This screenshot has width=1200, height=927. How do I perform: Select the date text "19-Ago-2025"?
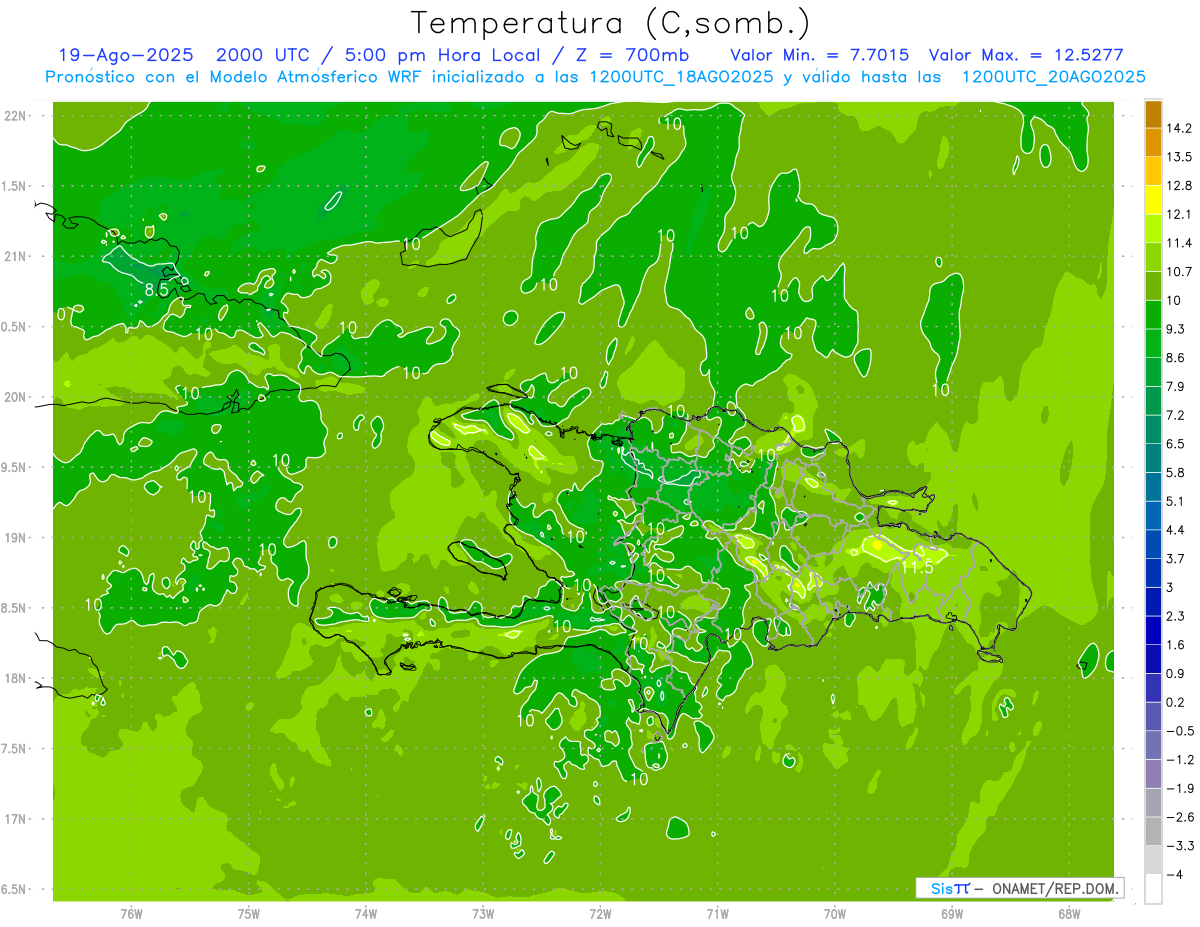click(x=126, y=55)
